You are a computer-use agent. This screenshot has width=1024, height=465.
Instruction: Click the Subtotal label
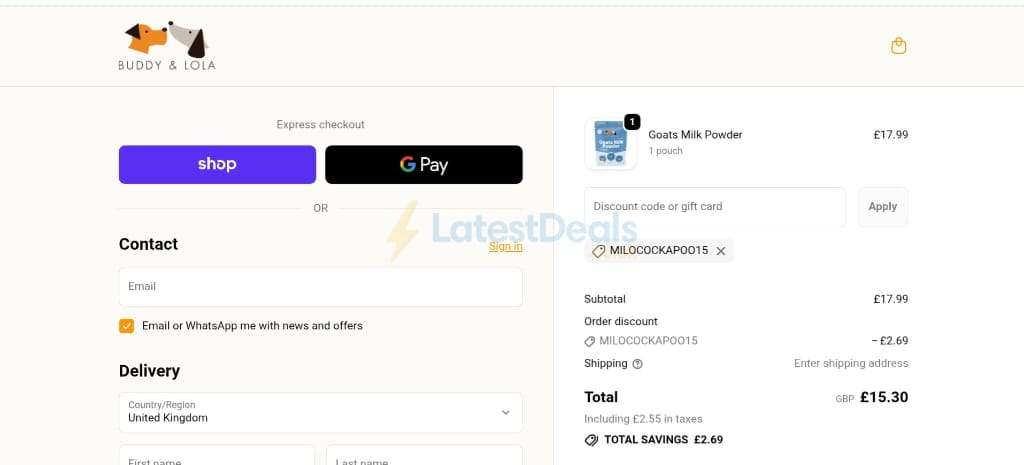coord(605,299)
